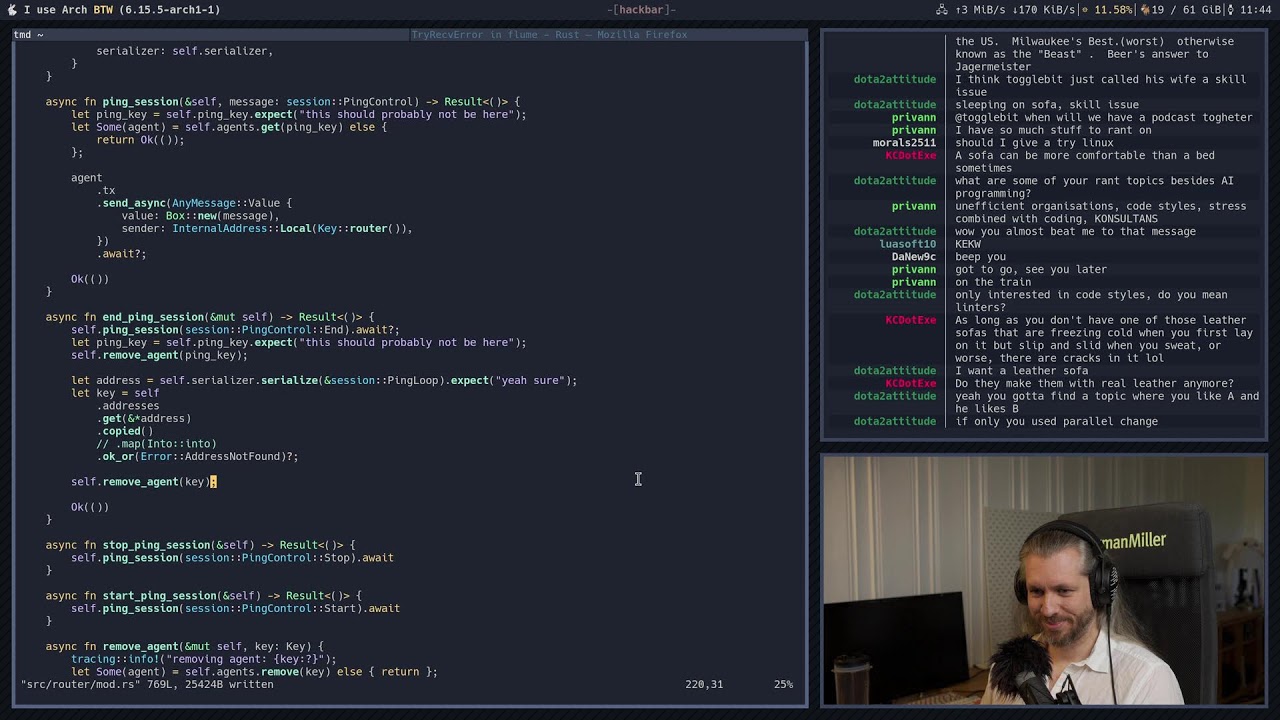This screenshot has height=720, width=1280.
Task: Click the CPU usage icon beside 11.58%
Action: tap(1085, 10)
